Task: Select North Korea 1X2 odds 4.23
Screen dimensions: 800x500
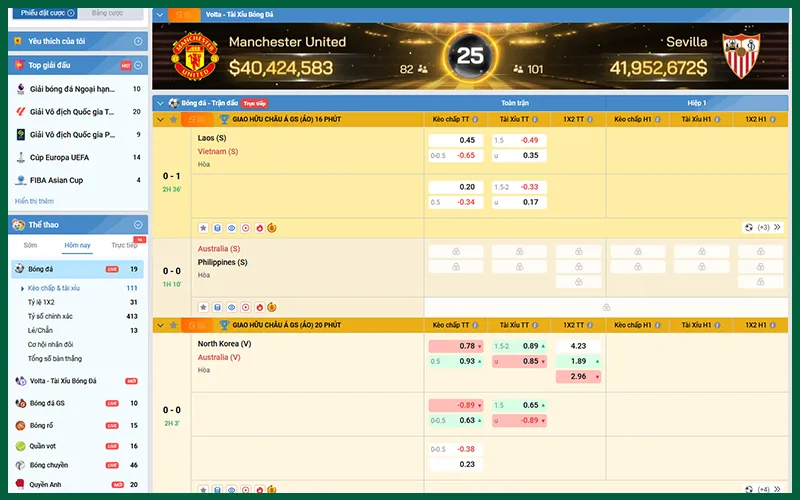Action: coord(578,346)
